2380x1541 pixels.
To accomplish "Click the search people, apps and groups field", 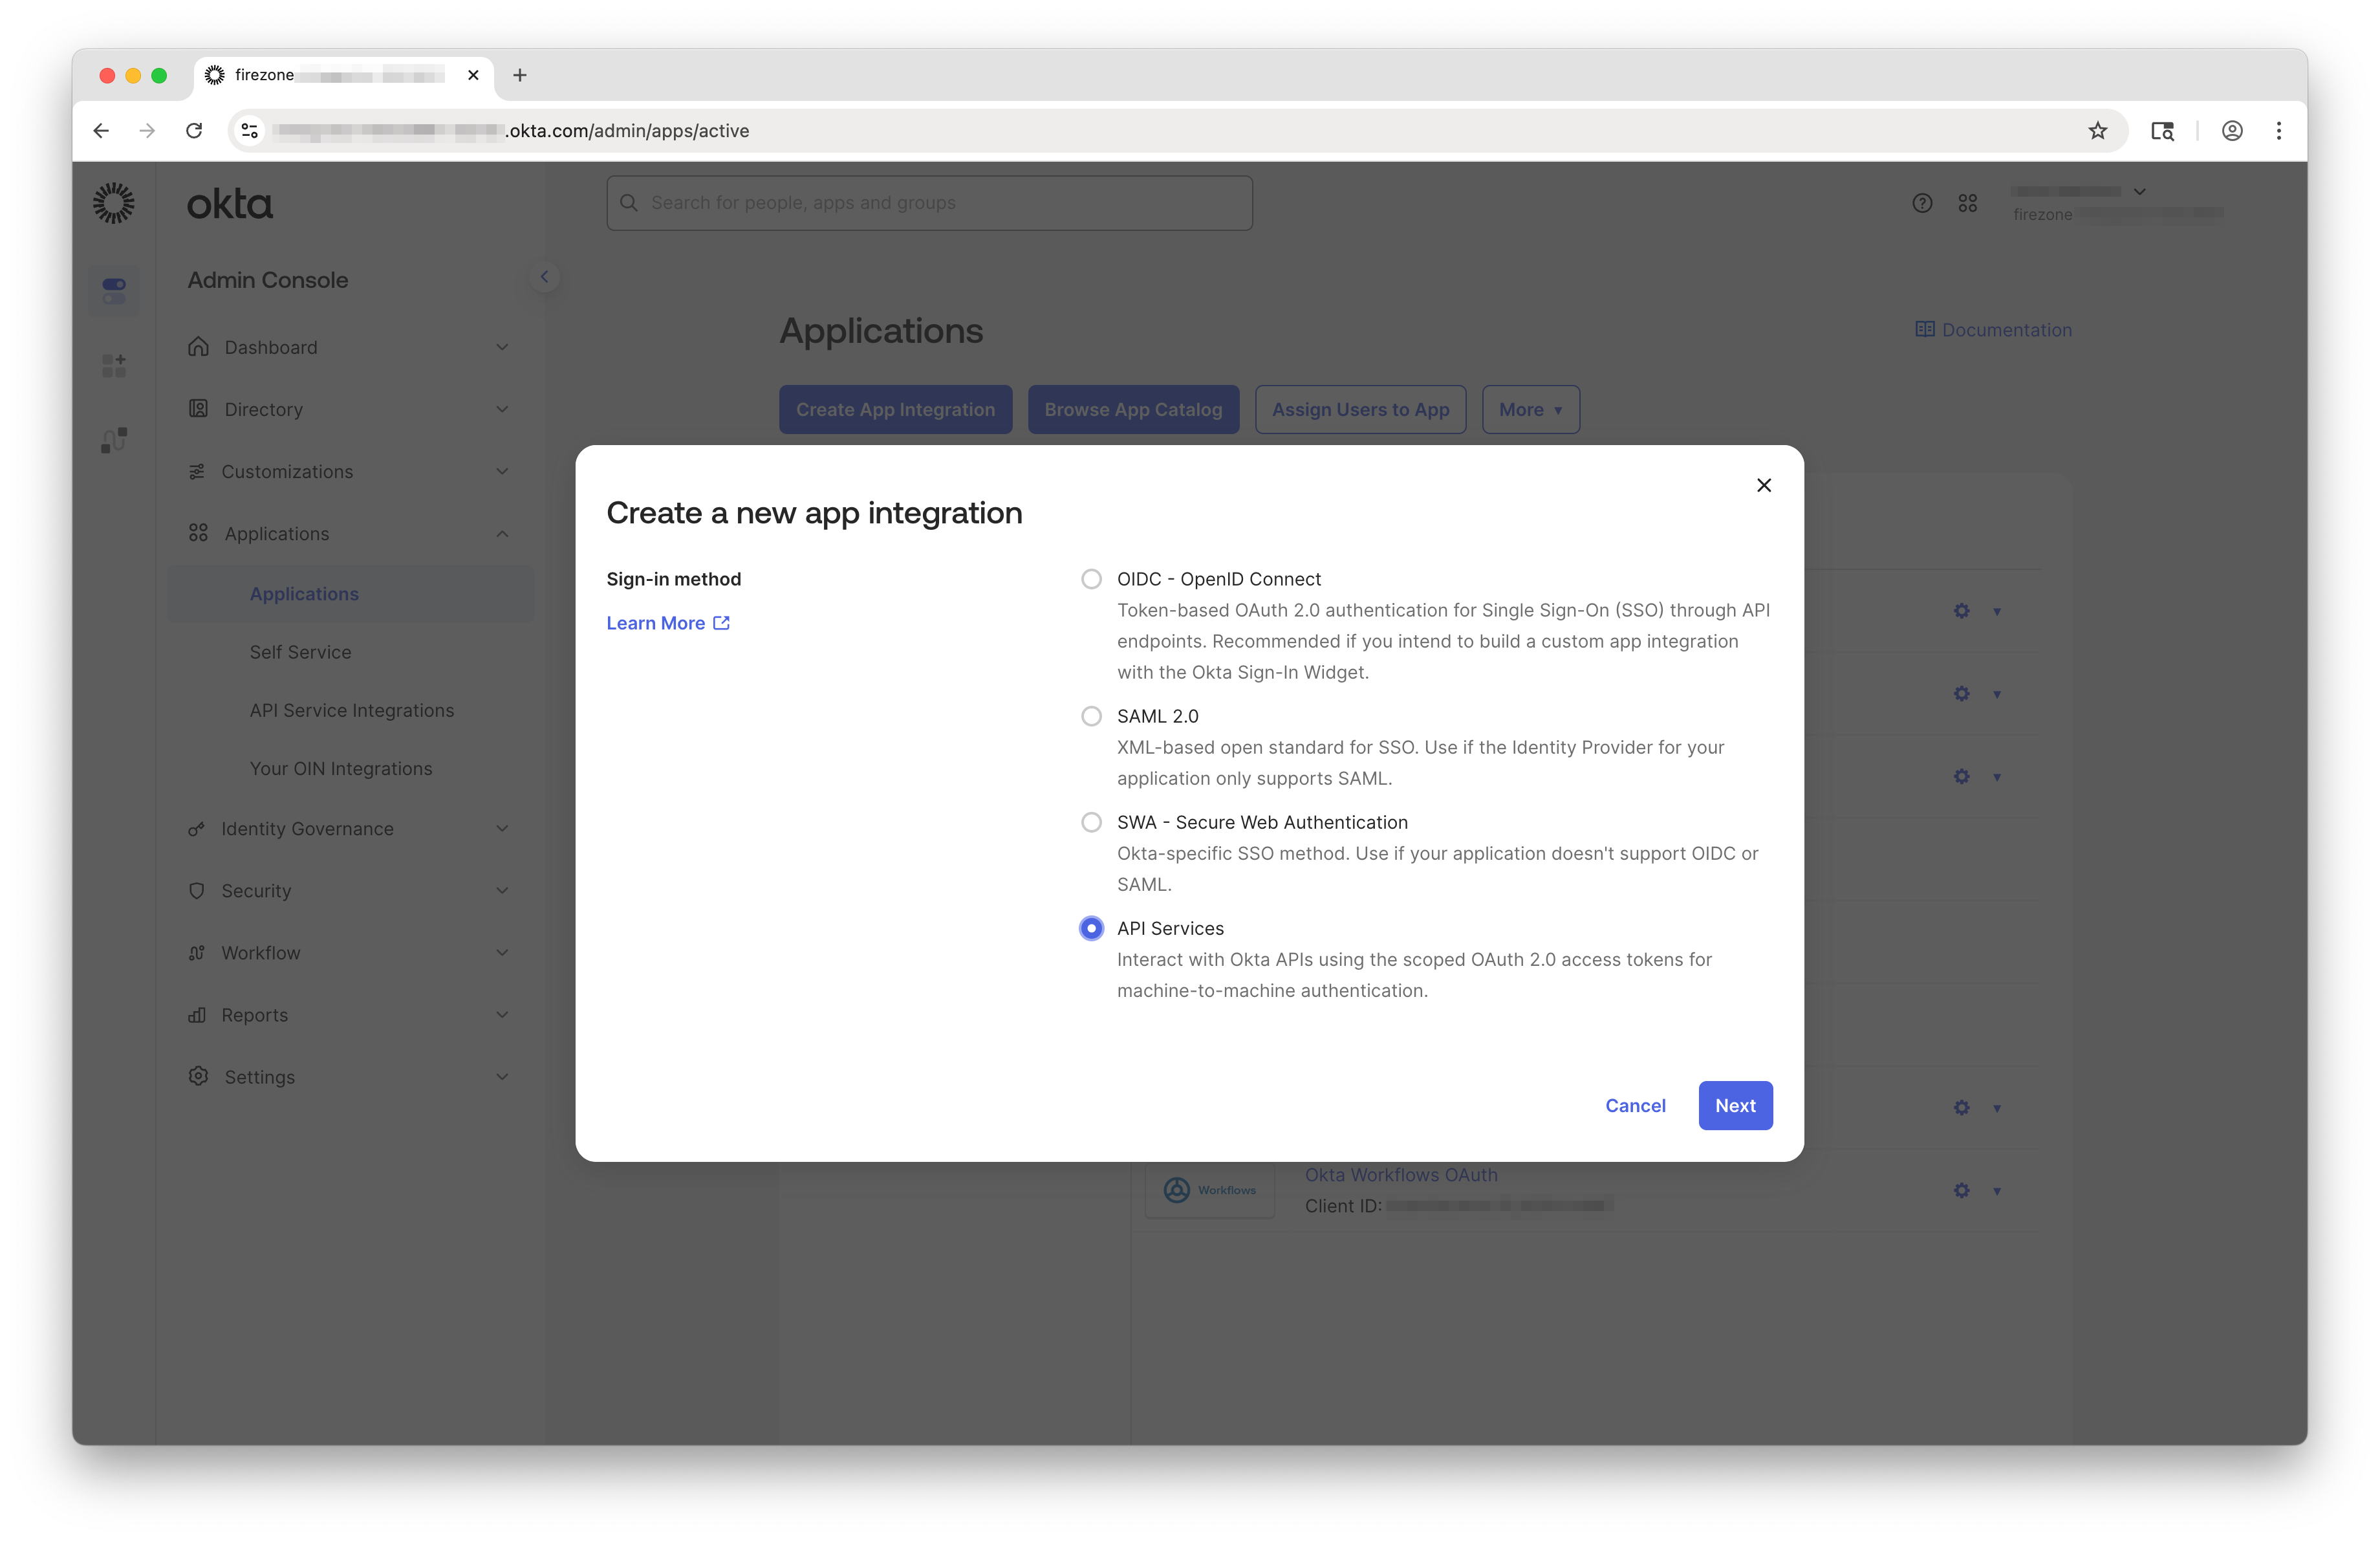I will point(929,203).
